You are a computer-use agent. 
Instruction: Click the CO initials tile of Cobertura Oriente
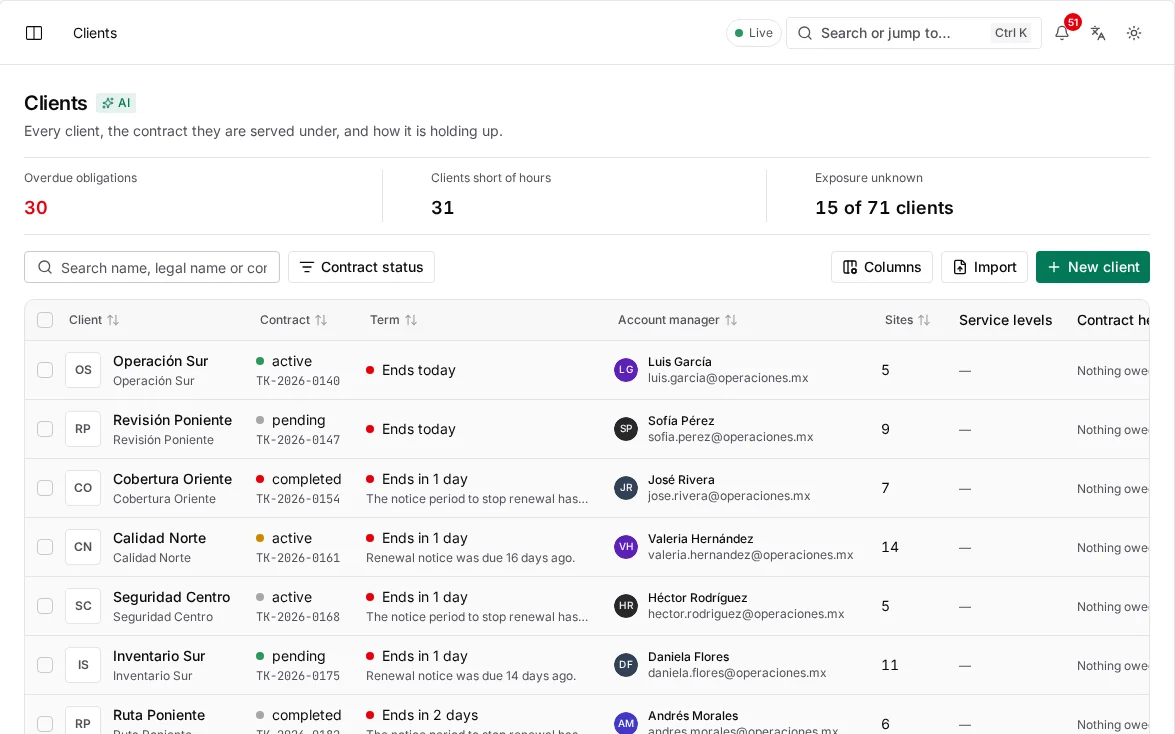83,487
